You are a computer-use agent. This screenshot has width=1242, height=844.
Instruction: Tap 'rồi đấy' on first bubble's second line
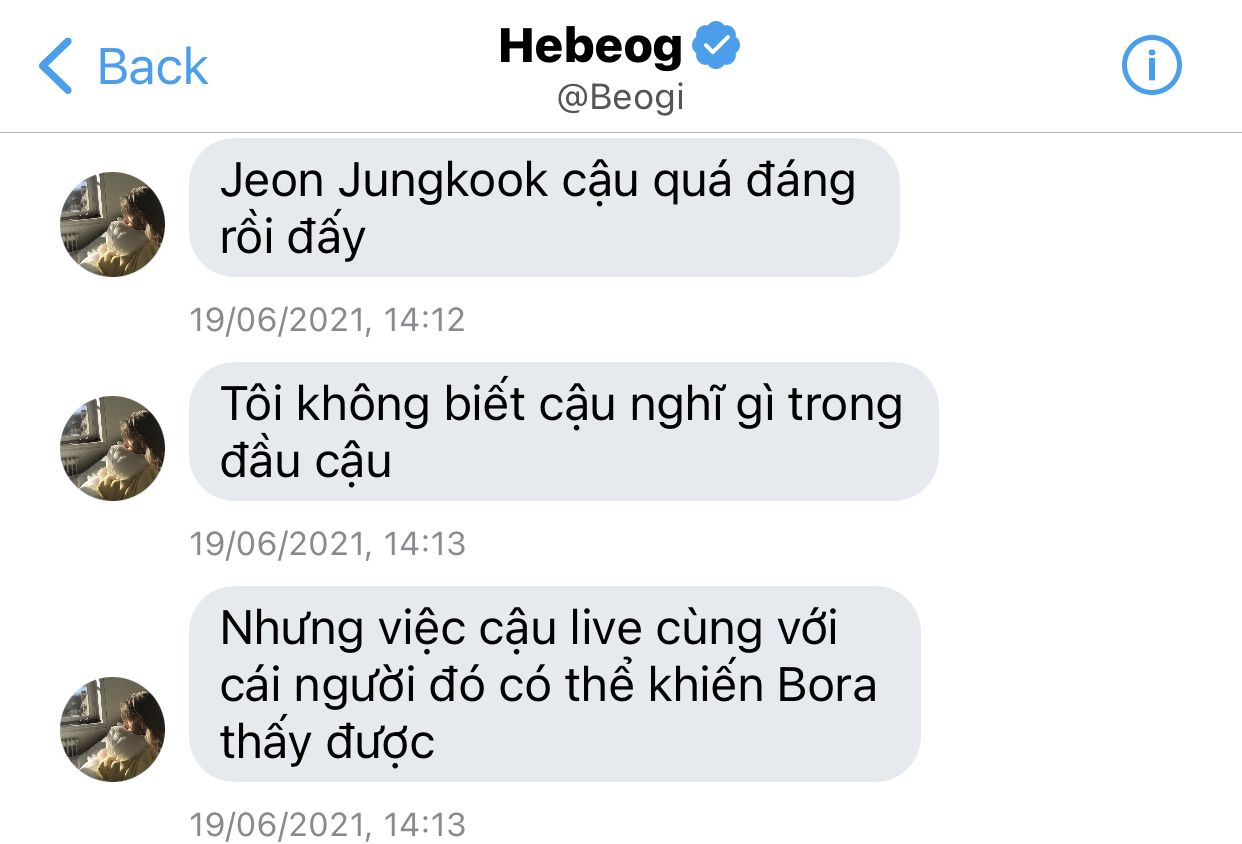[x=293, y=238]
